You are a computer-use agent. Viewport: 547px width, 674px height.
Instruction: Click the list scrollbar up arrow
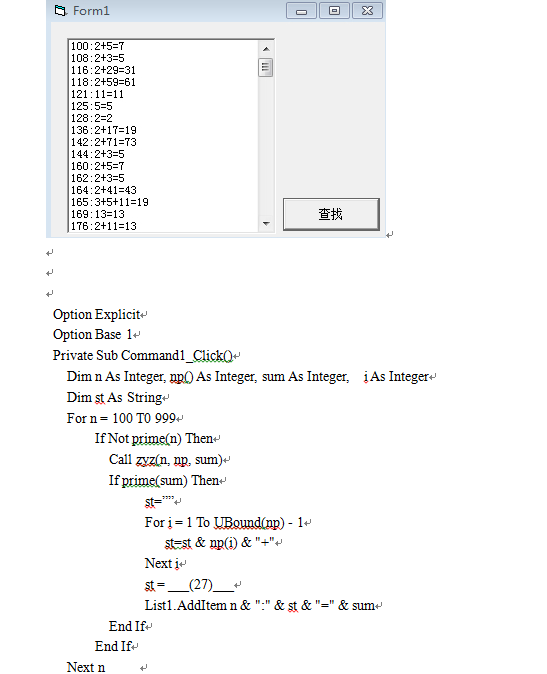tap(266, 49)
